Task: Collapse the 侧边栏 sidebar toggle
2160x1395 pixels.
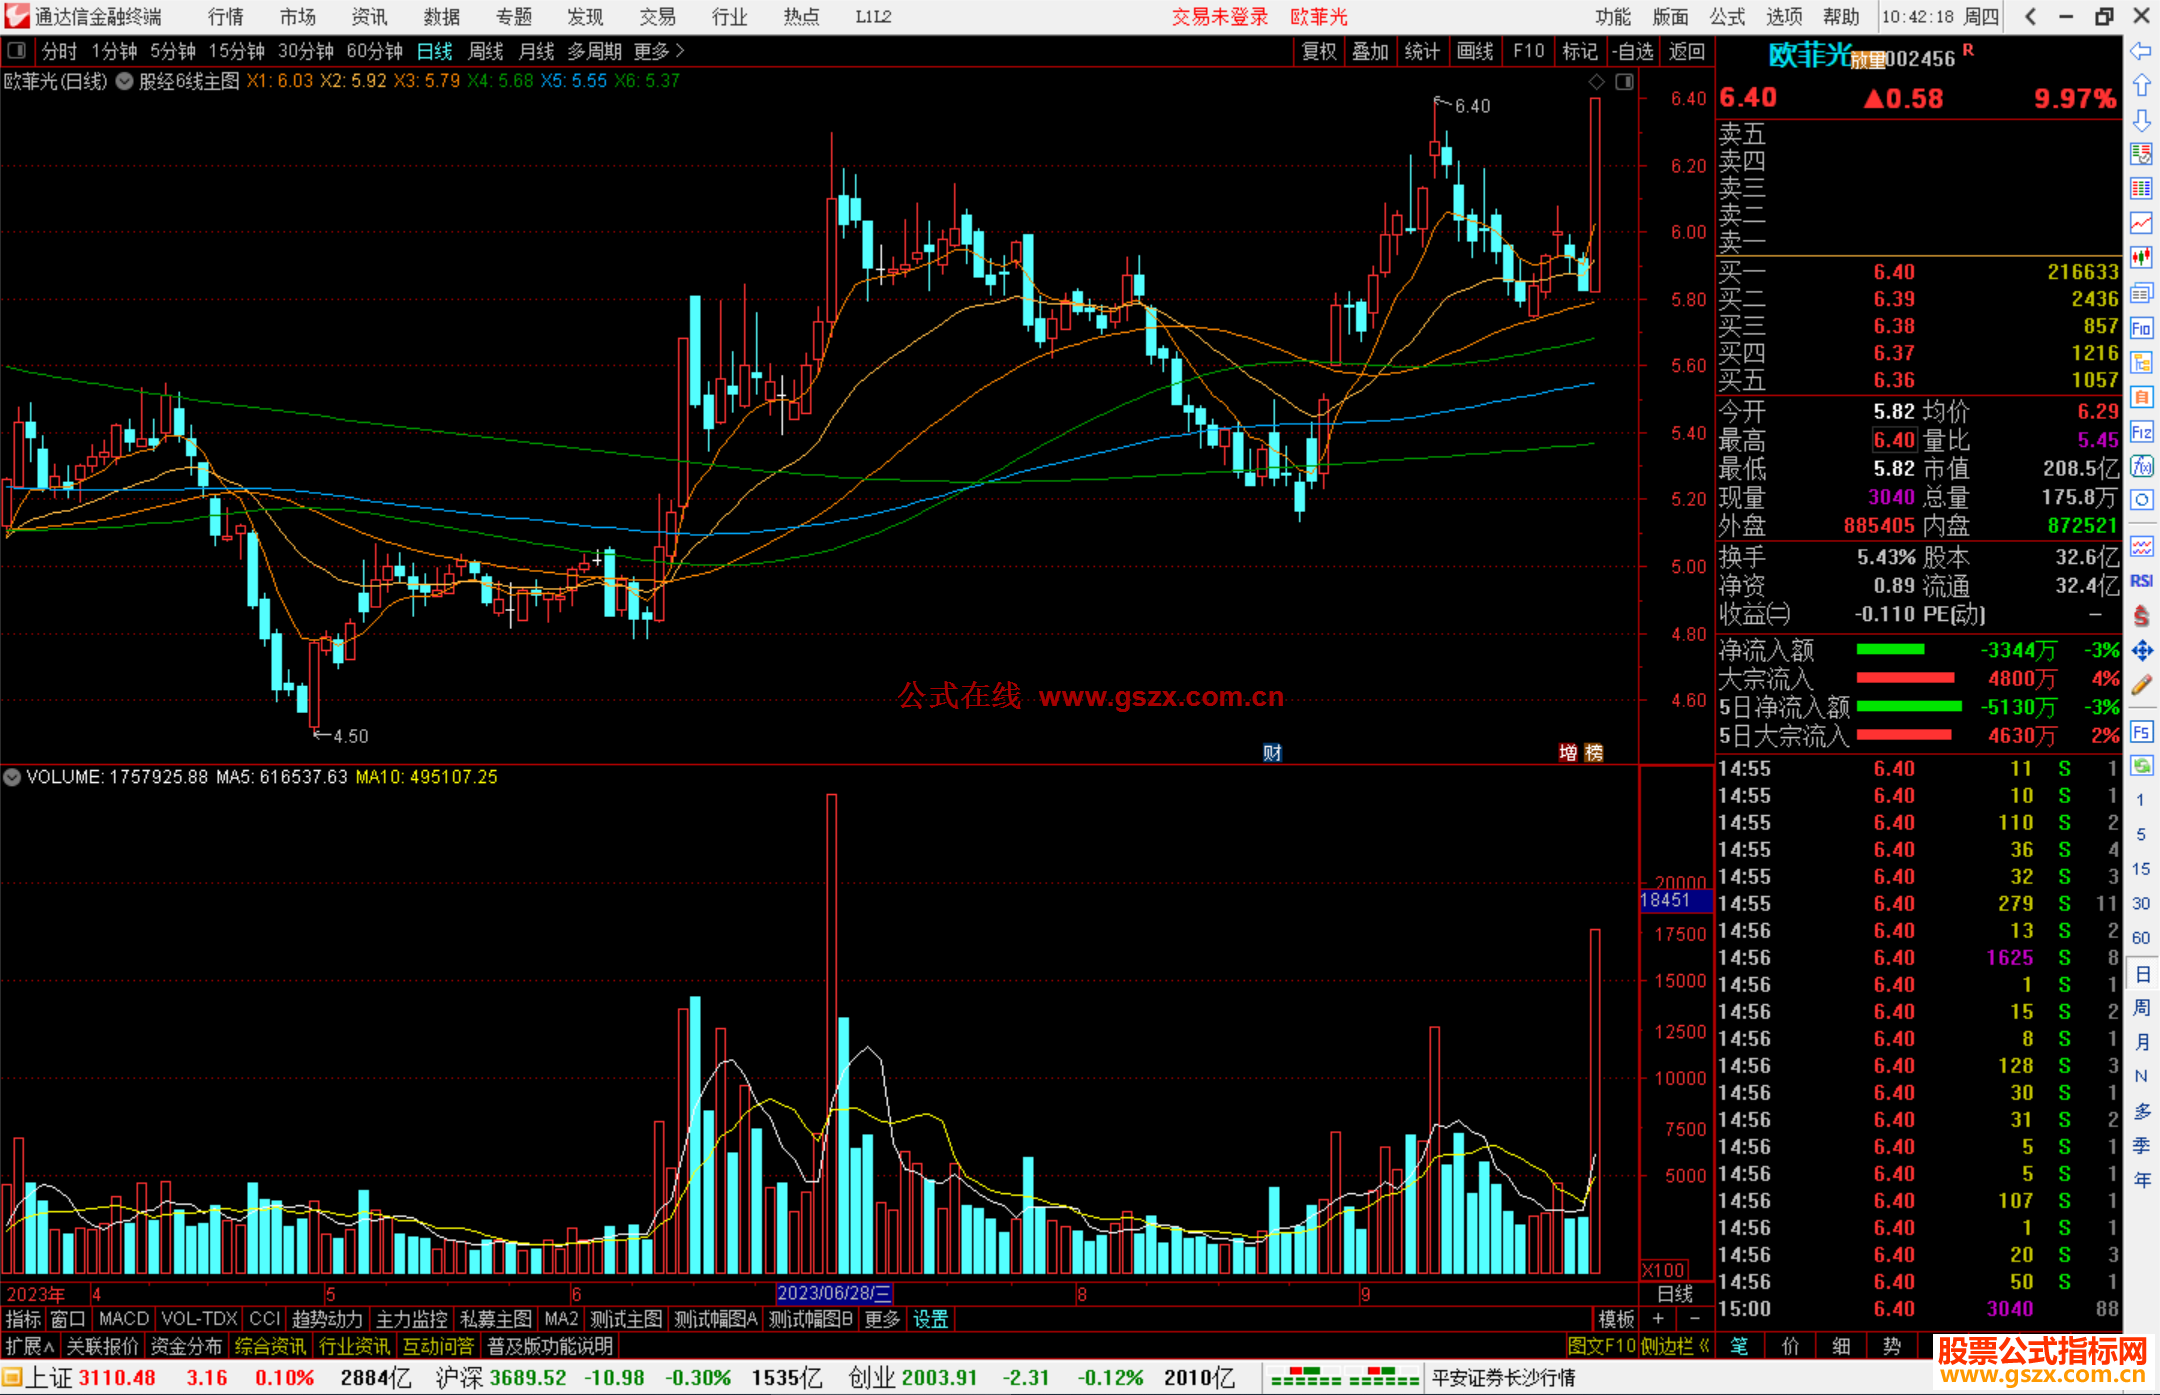Action: tap(1674, 1346)
